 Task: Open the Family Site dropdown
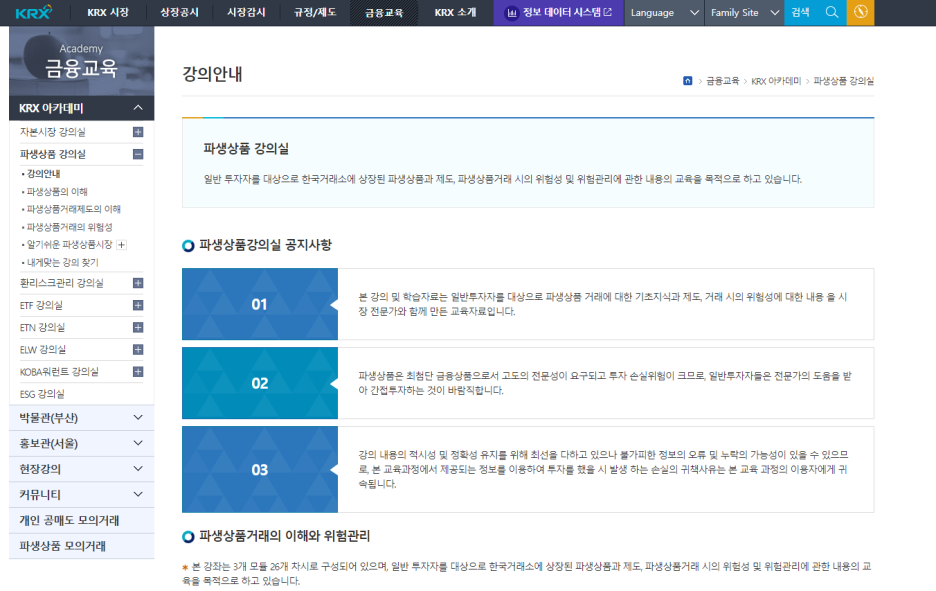click(744, 13)
